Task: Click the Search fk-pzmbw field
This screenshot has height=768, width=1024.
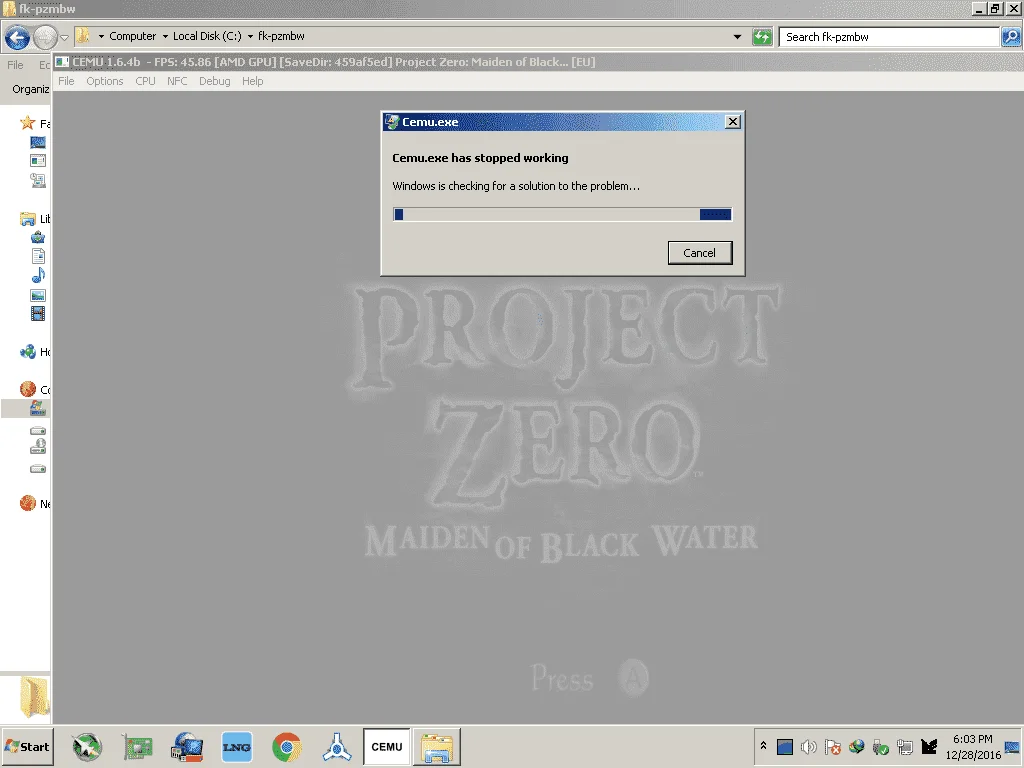Action: pyautogui.click(x=889, y=37)
